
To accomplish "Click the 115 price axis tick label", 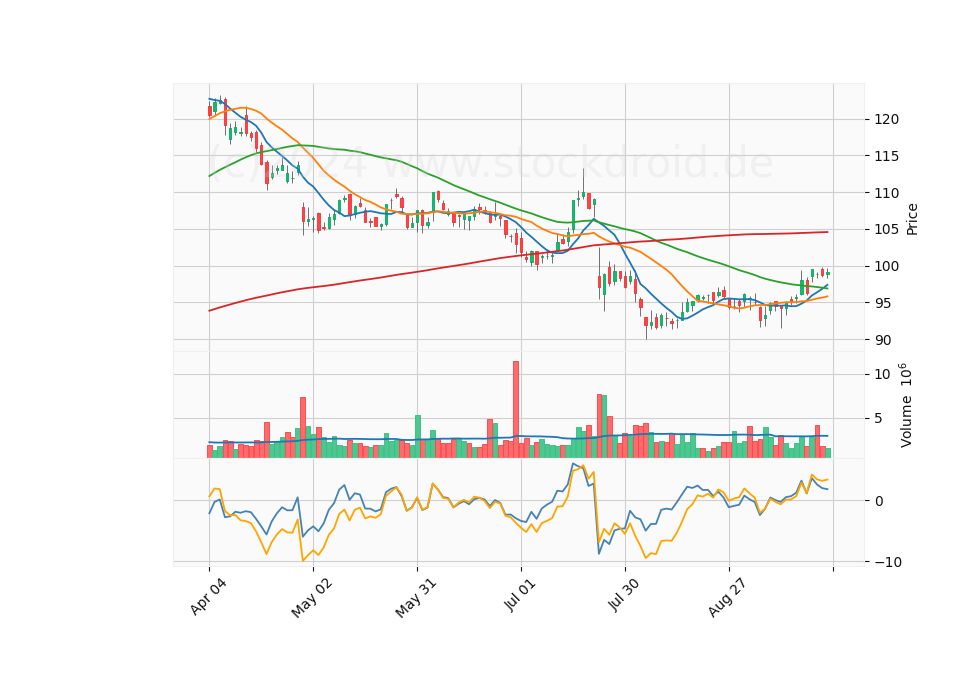I will [887, 156].
